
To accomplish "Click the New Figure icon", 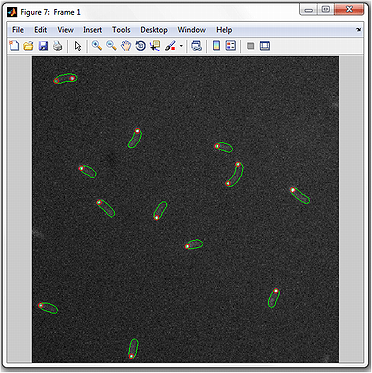I will click(14, 46).
